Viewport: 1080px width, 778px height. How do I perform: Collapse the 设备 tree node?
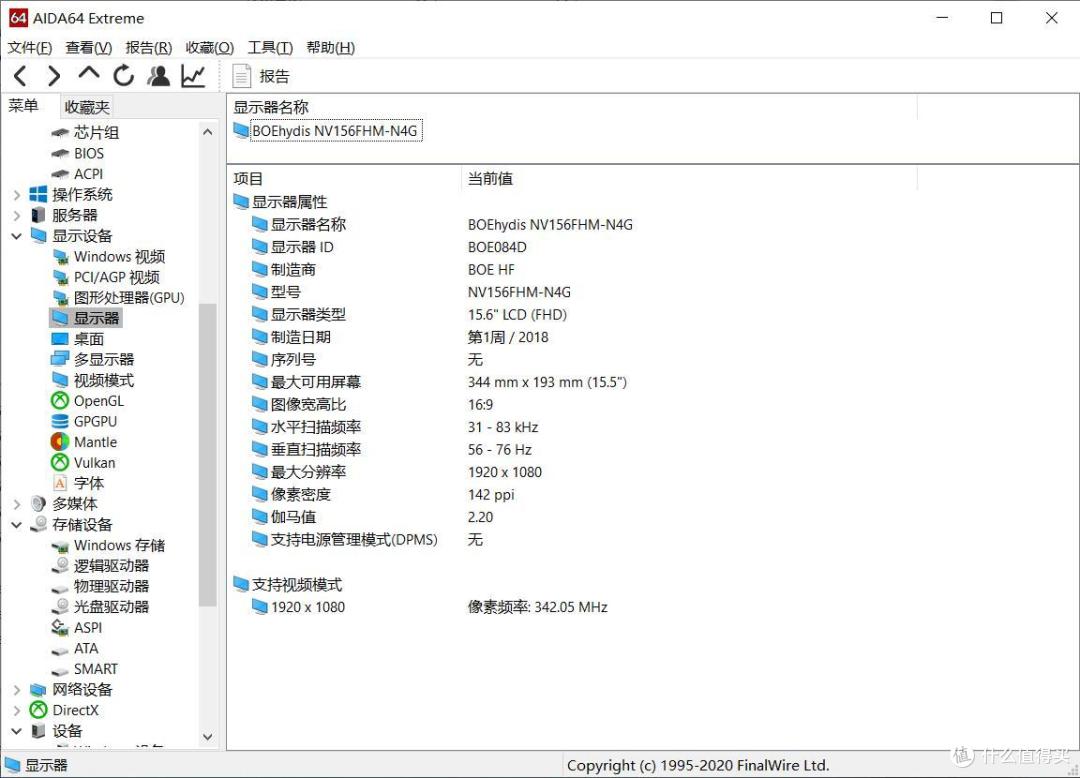(17, 731)
